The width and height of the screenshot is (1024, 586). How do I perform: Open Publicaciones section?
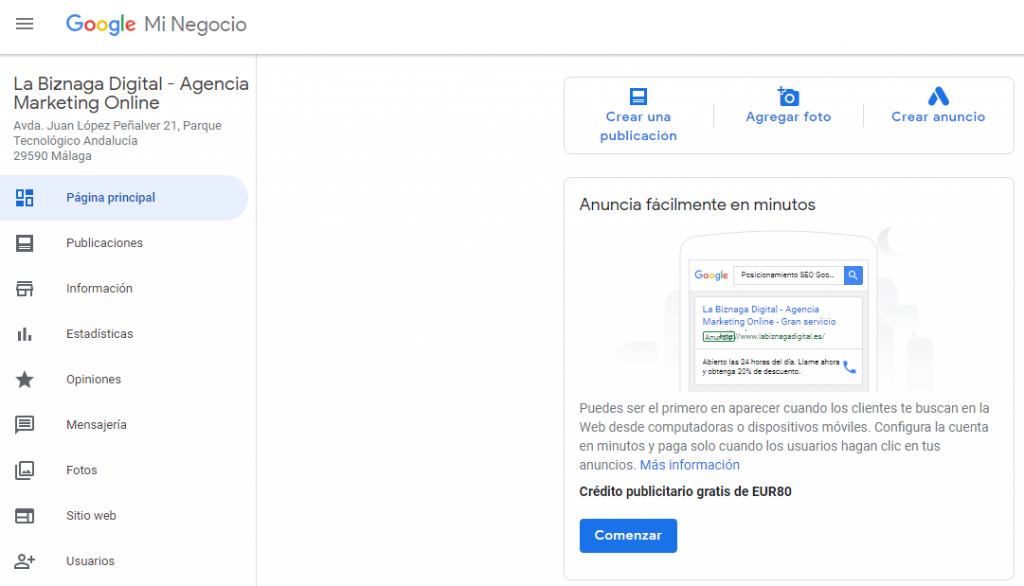[124, 243]
